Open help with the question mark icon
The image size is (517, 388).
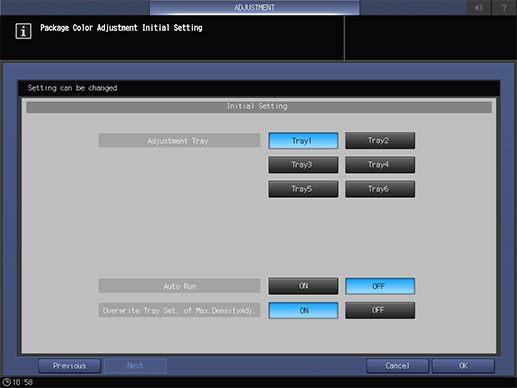point(504,7)
